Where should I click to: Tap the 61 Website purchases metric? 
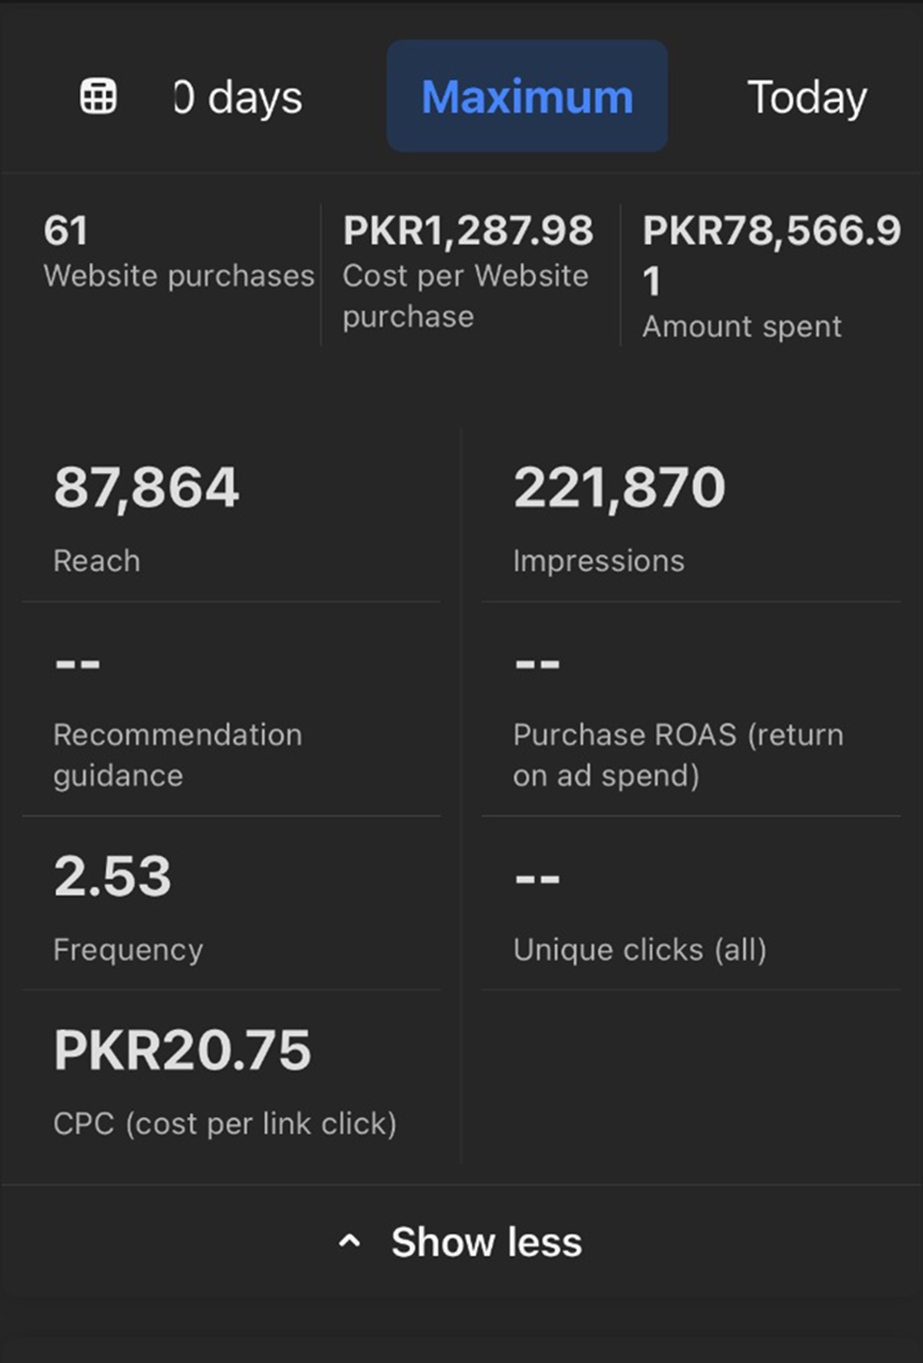coord(178,252)
